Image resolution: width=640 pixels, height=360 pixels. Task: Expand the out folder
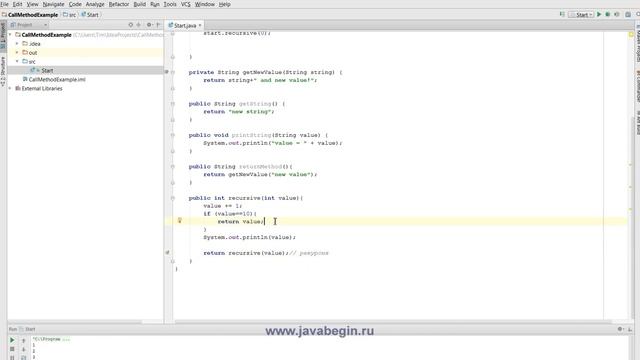click(x=17, y=52)
